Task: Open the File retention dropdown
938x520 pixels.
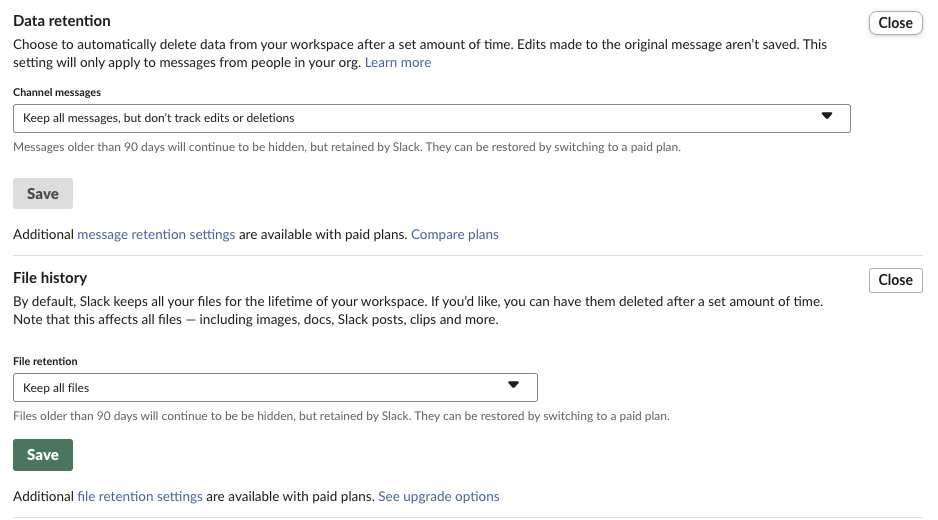Action: pos(275,388)
